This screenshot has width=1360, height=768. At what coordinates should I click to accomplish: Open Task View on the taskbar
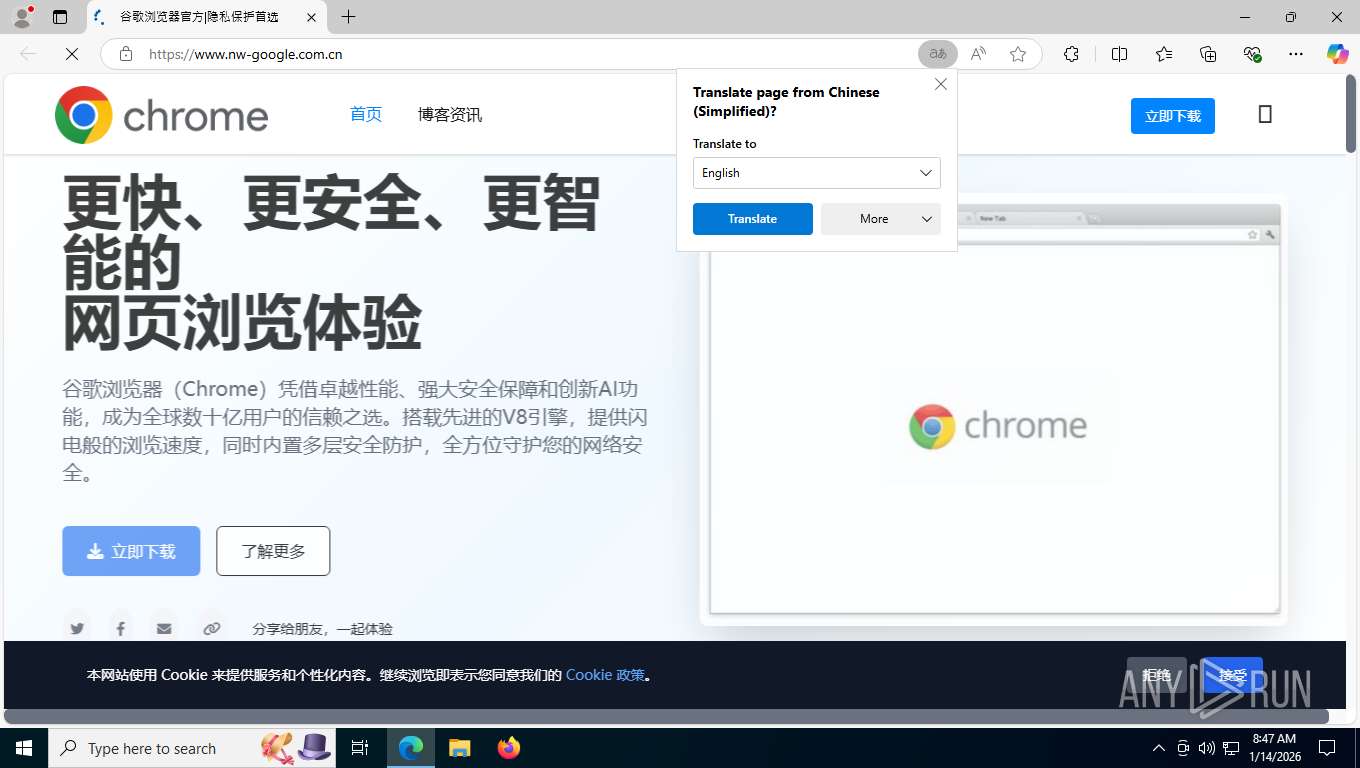(x=360, y=748)
